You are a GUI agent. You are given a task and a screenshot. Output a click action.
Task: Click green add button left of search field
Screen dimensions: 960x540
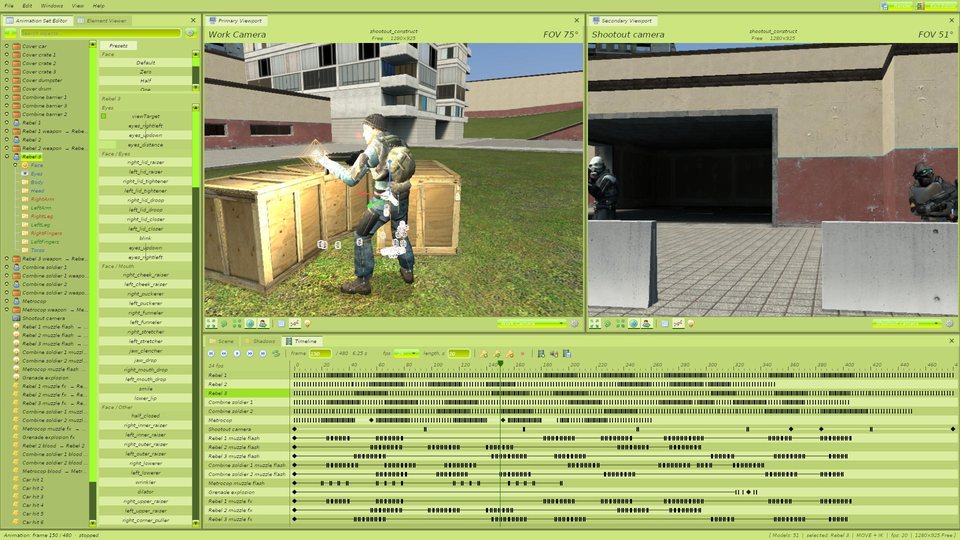10,32
